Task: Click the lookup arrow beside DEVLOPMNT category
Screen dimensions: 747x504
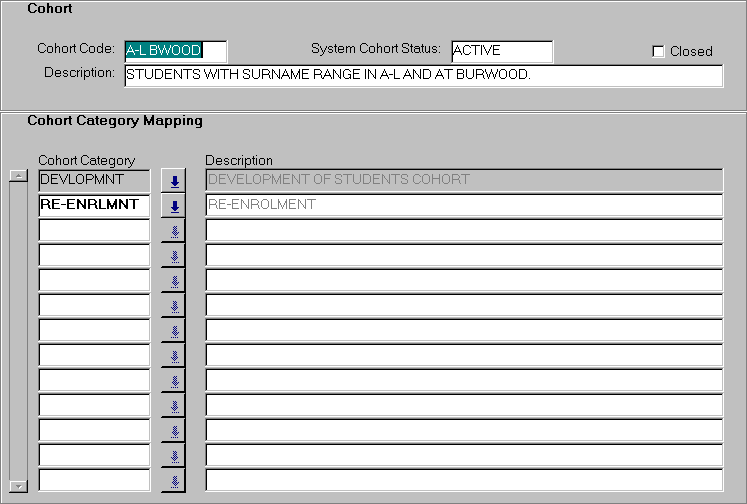Action: click(174, 181)
